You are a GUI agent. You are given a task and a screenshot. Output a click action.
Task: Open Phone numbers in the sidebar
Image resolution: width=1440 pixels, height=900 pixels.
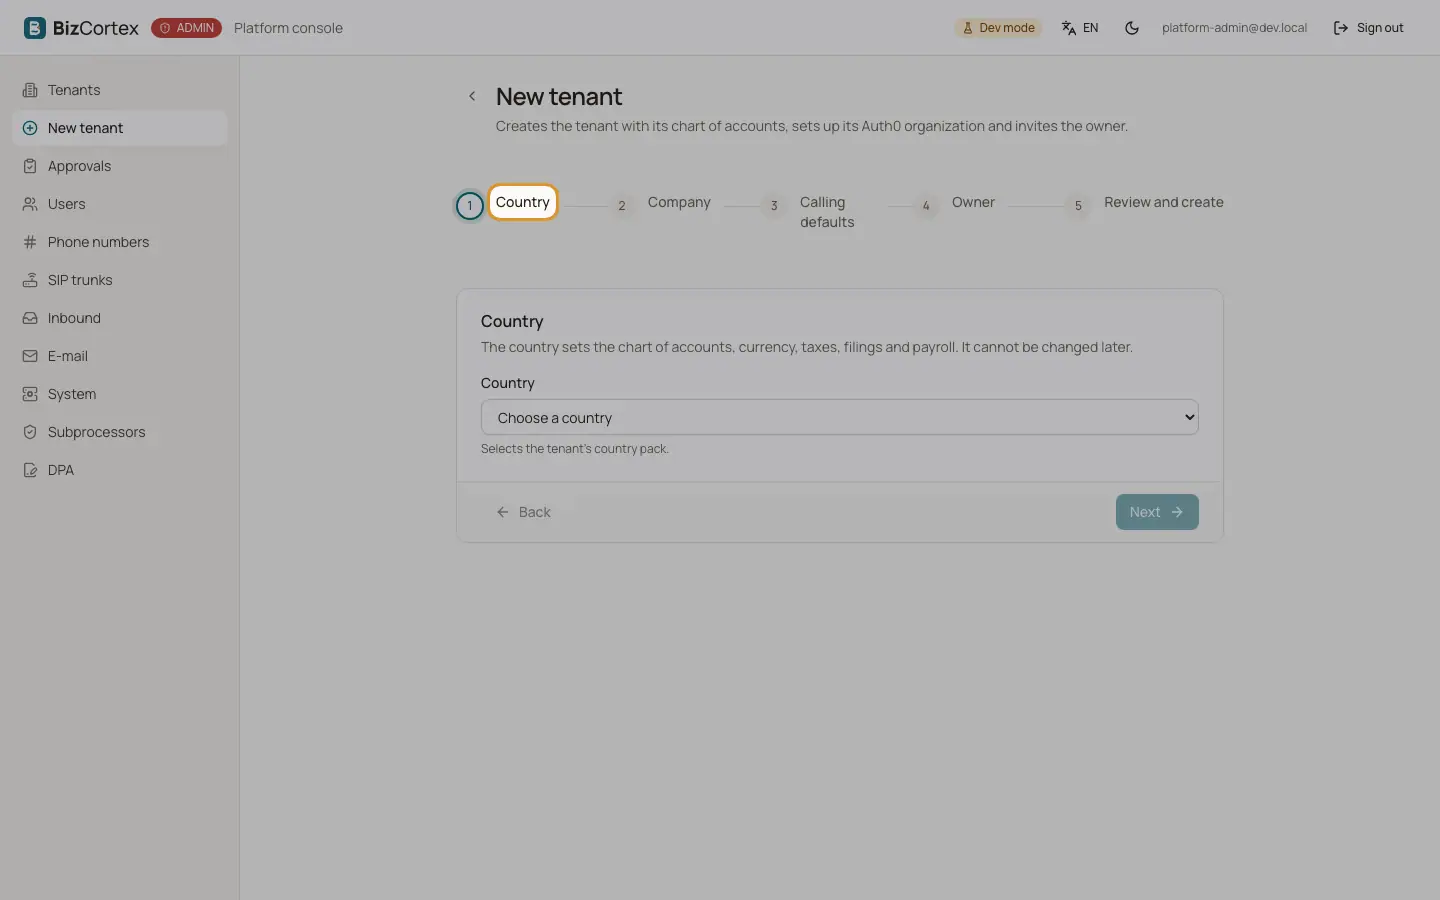pos(120,242)
